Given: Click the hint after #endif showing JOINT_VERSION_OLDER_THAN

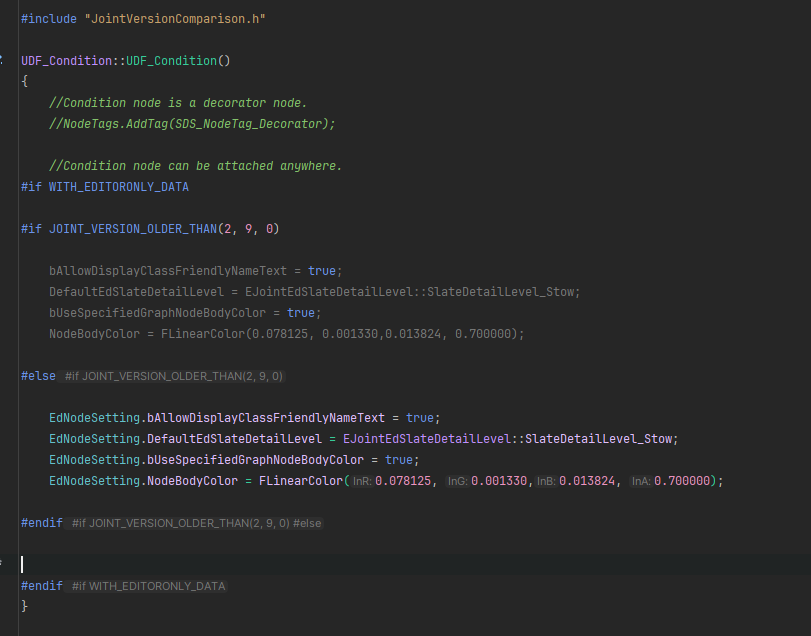Looking at the screenshot, I should point(197,523).
